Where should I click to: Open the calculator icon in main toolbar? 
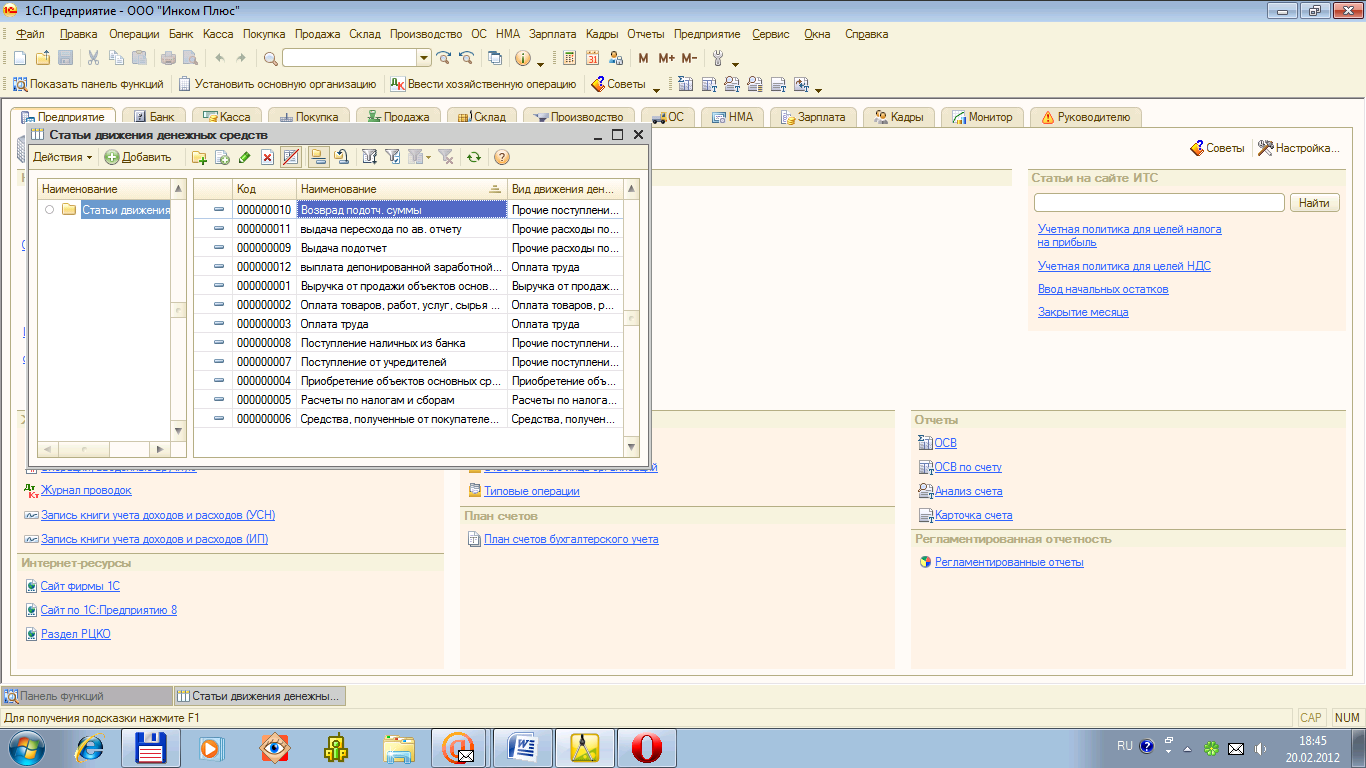click(x=570, y=58)
